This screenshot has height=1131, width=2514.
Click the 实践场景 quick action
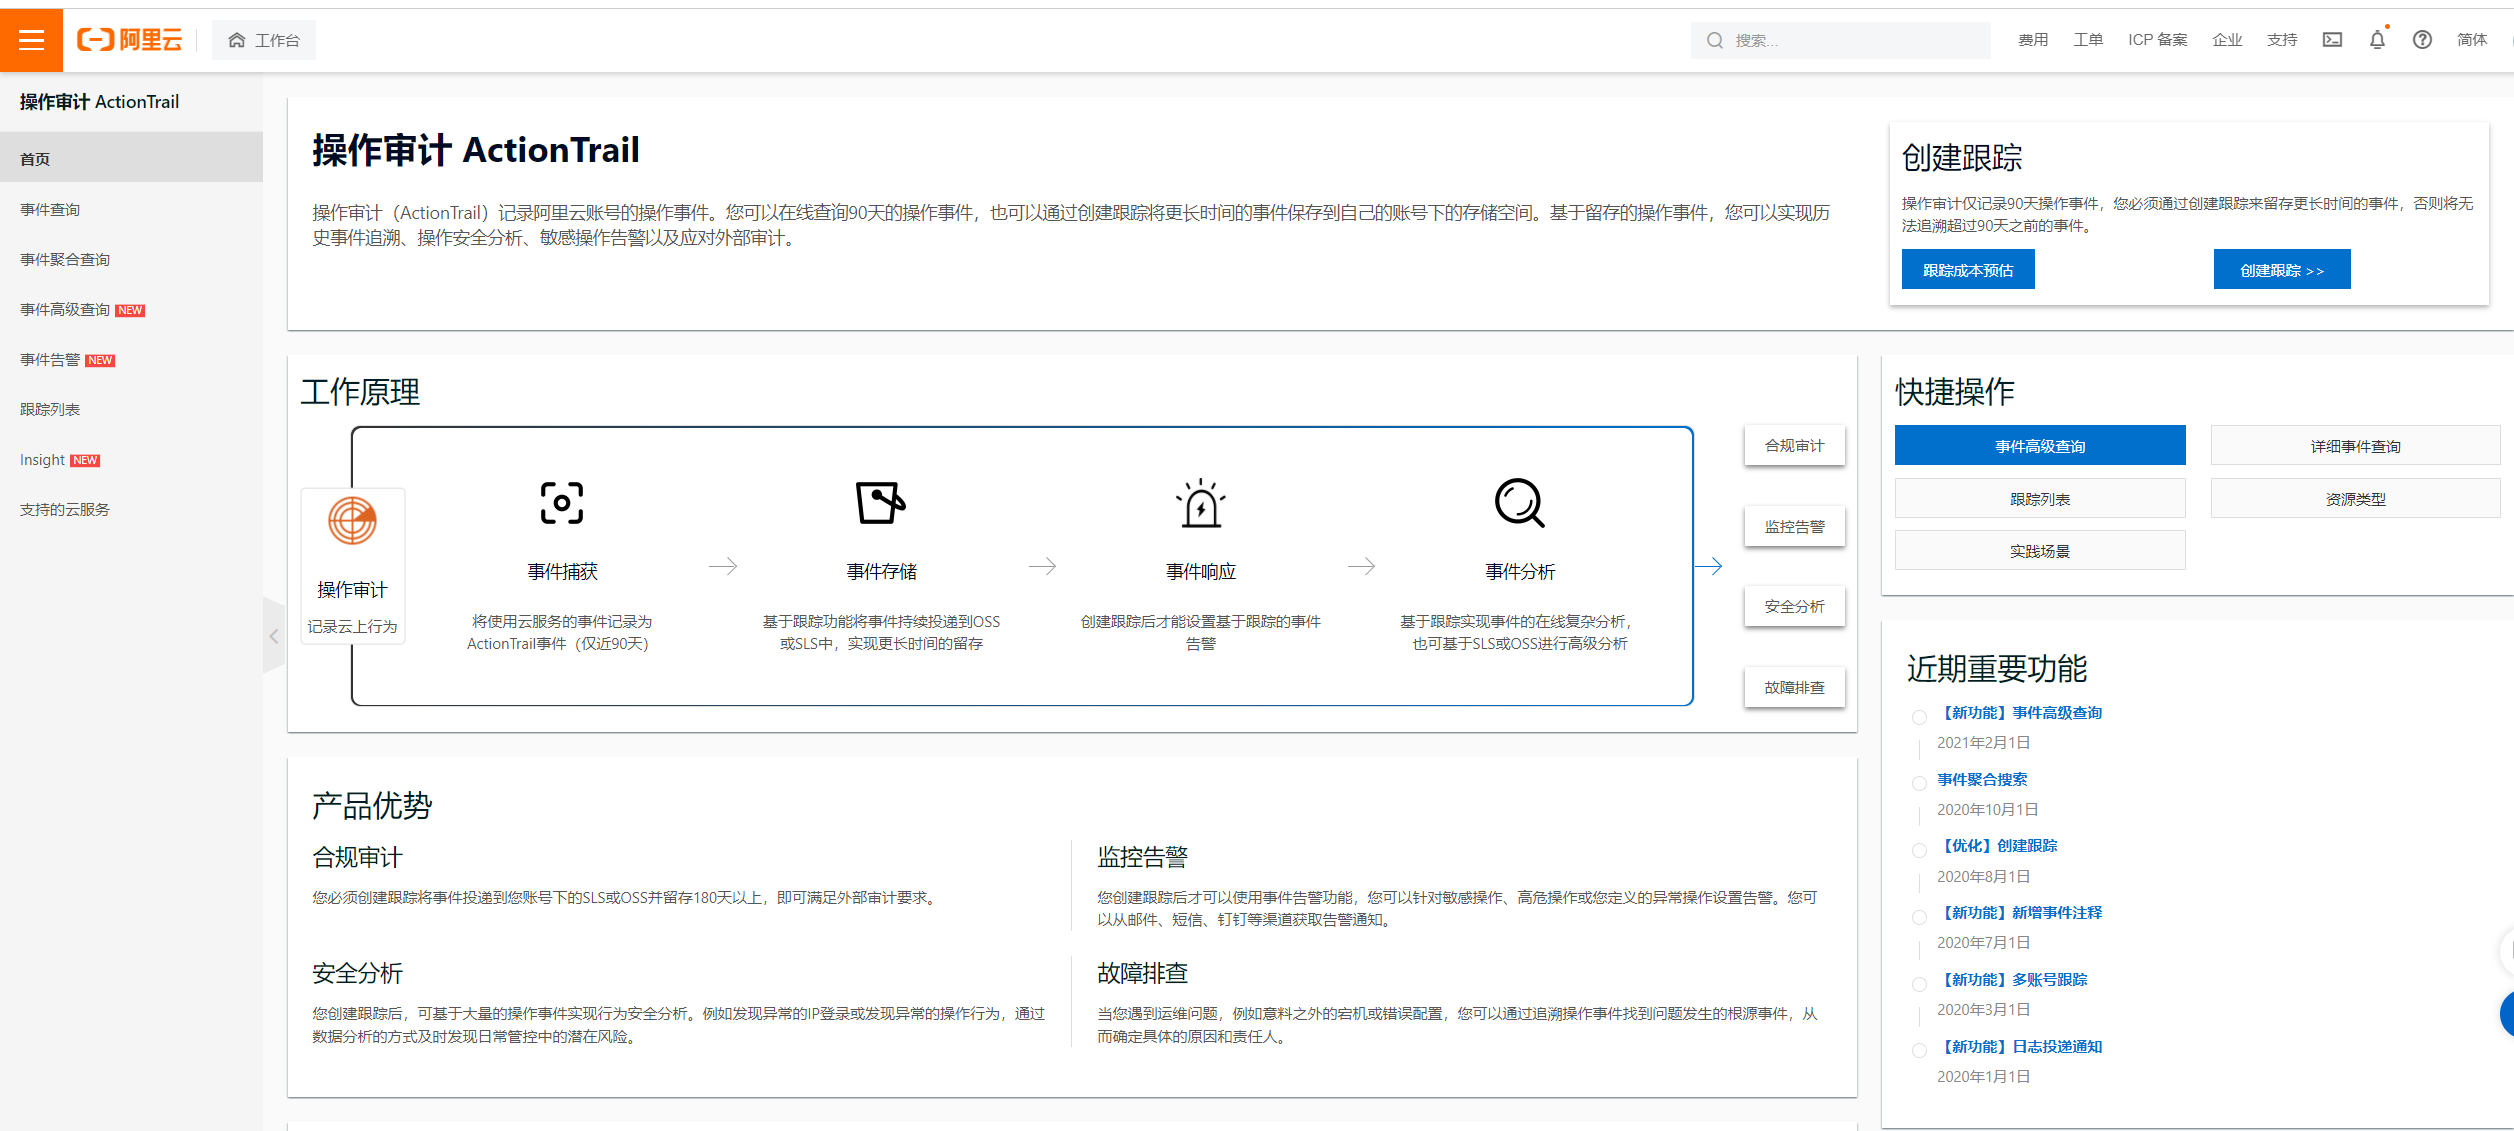(x=2039, y=551)
